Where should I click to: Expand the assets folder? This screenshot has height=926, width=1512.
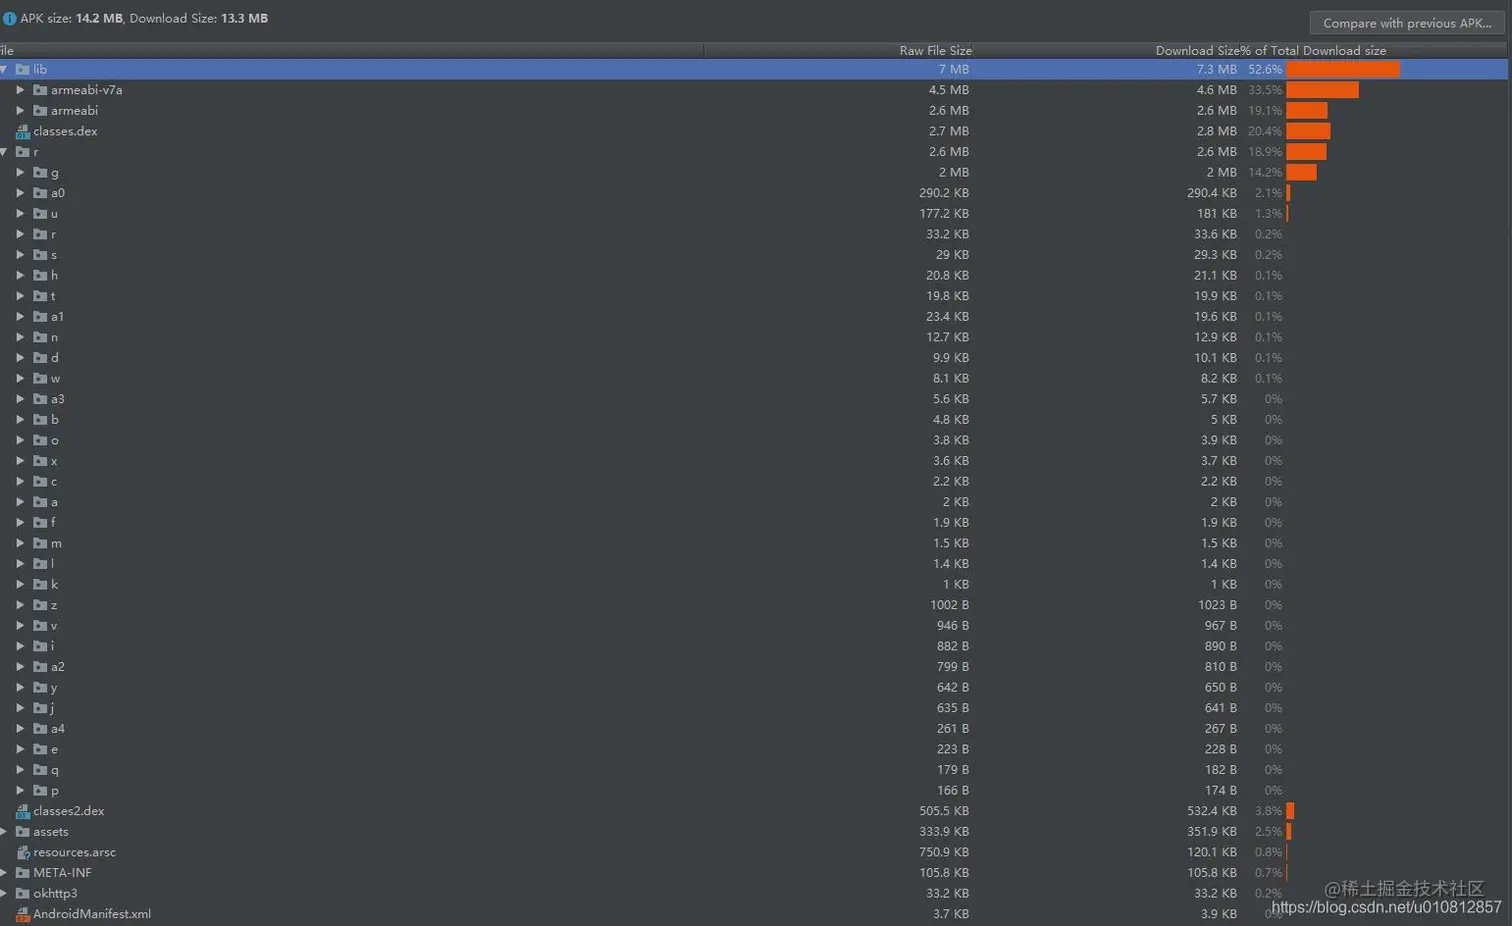tap(4, 831)
